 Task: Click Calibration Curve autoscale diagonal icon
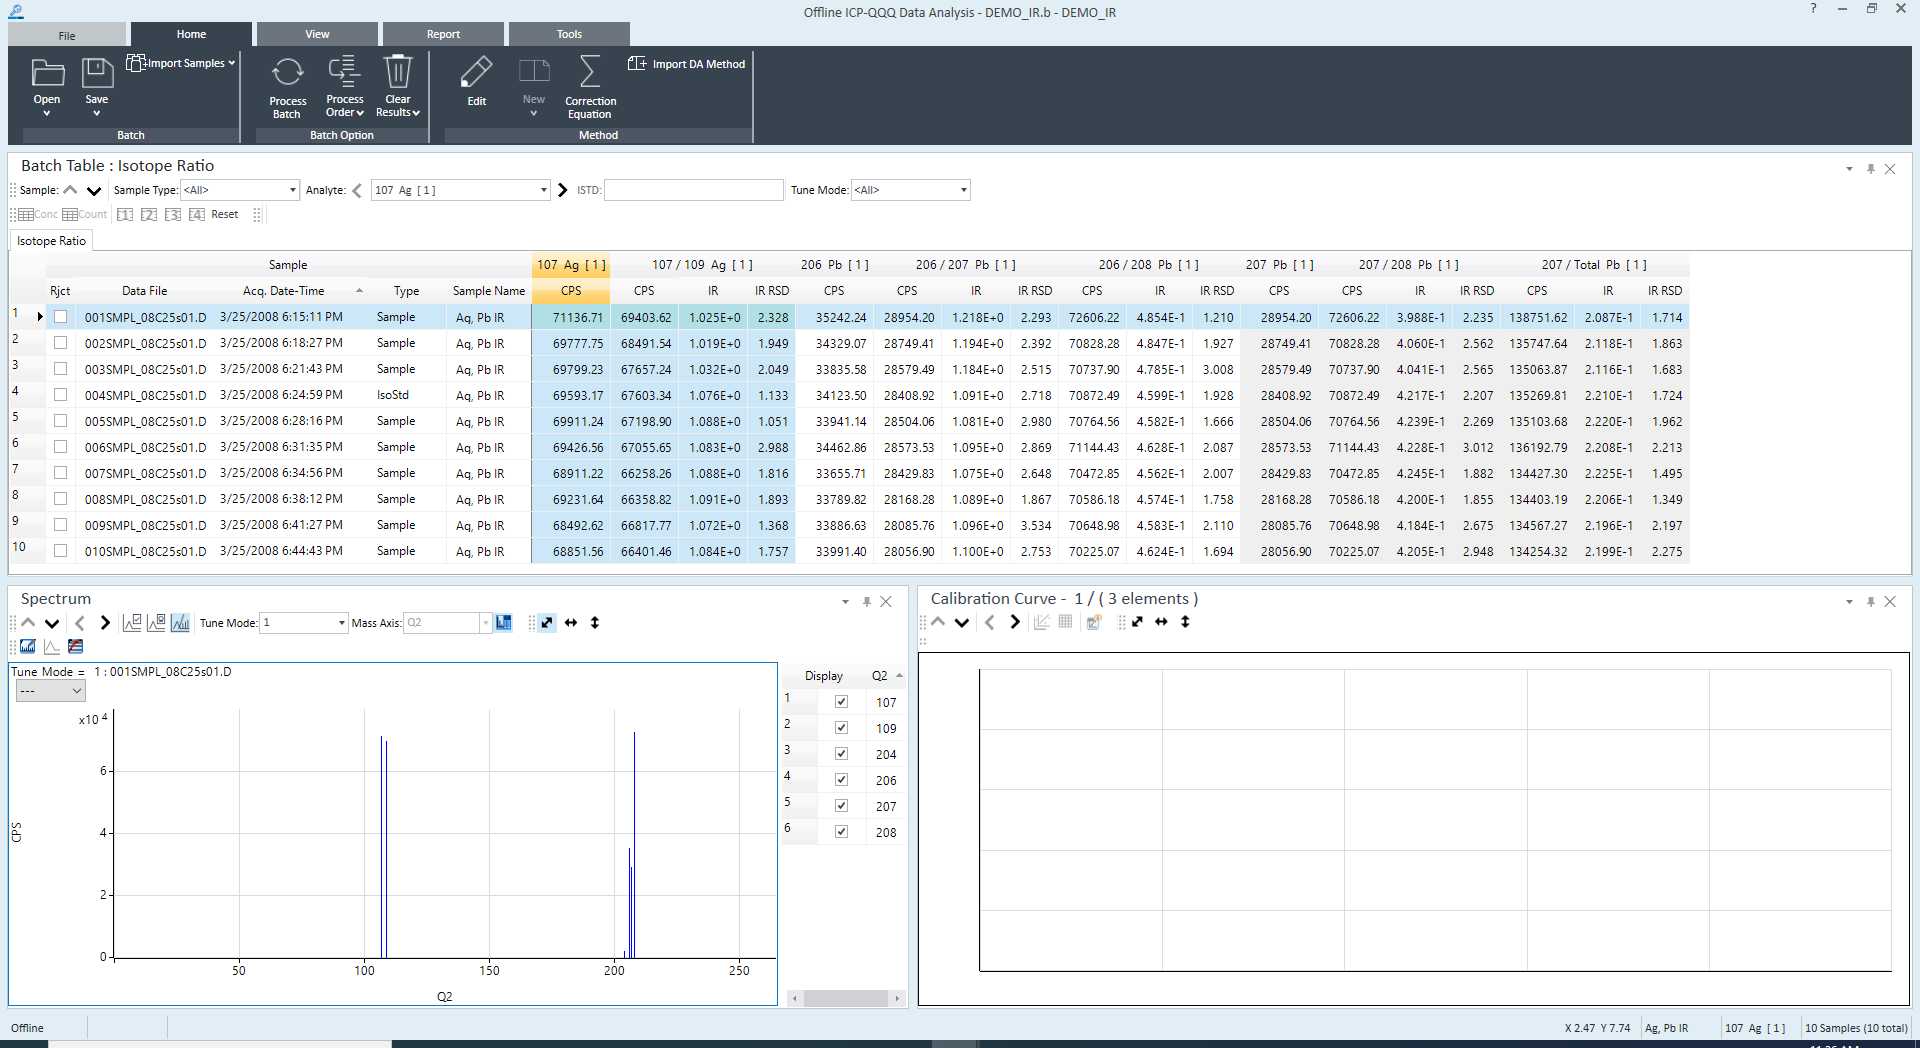1137,622
